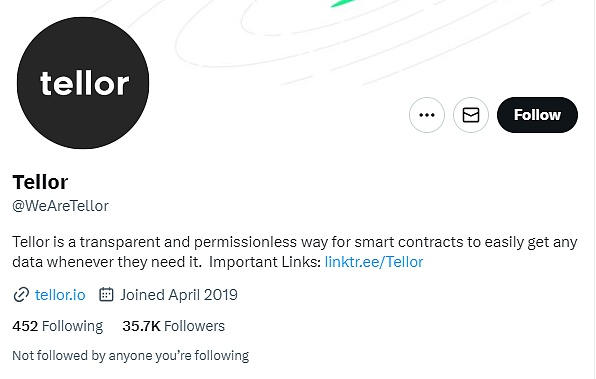Click 'data whenever they need it' text

pos(107,262)
